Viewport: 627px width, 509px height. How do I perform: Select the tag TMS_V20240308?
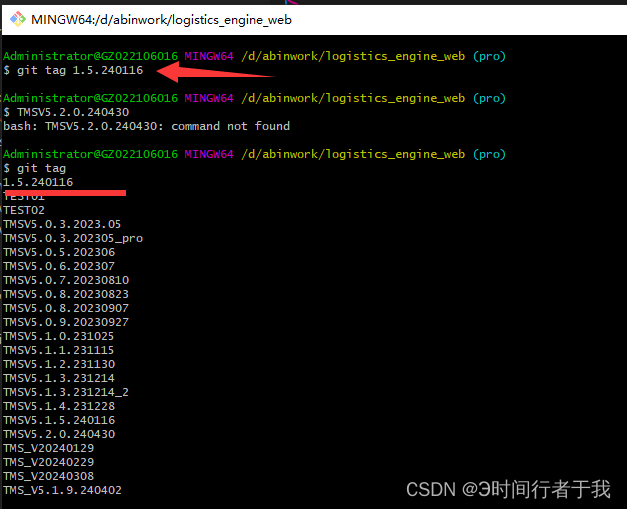coord(49,476)
